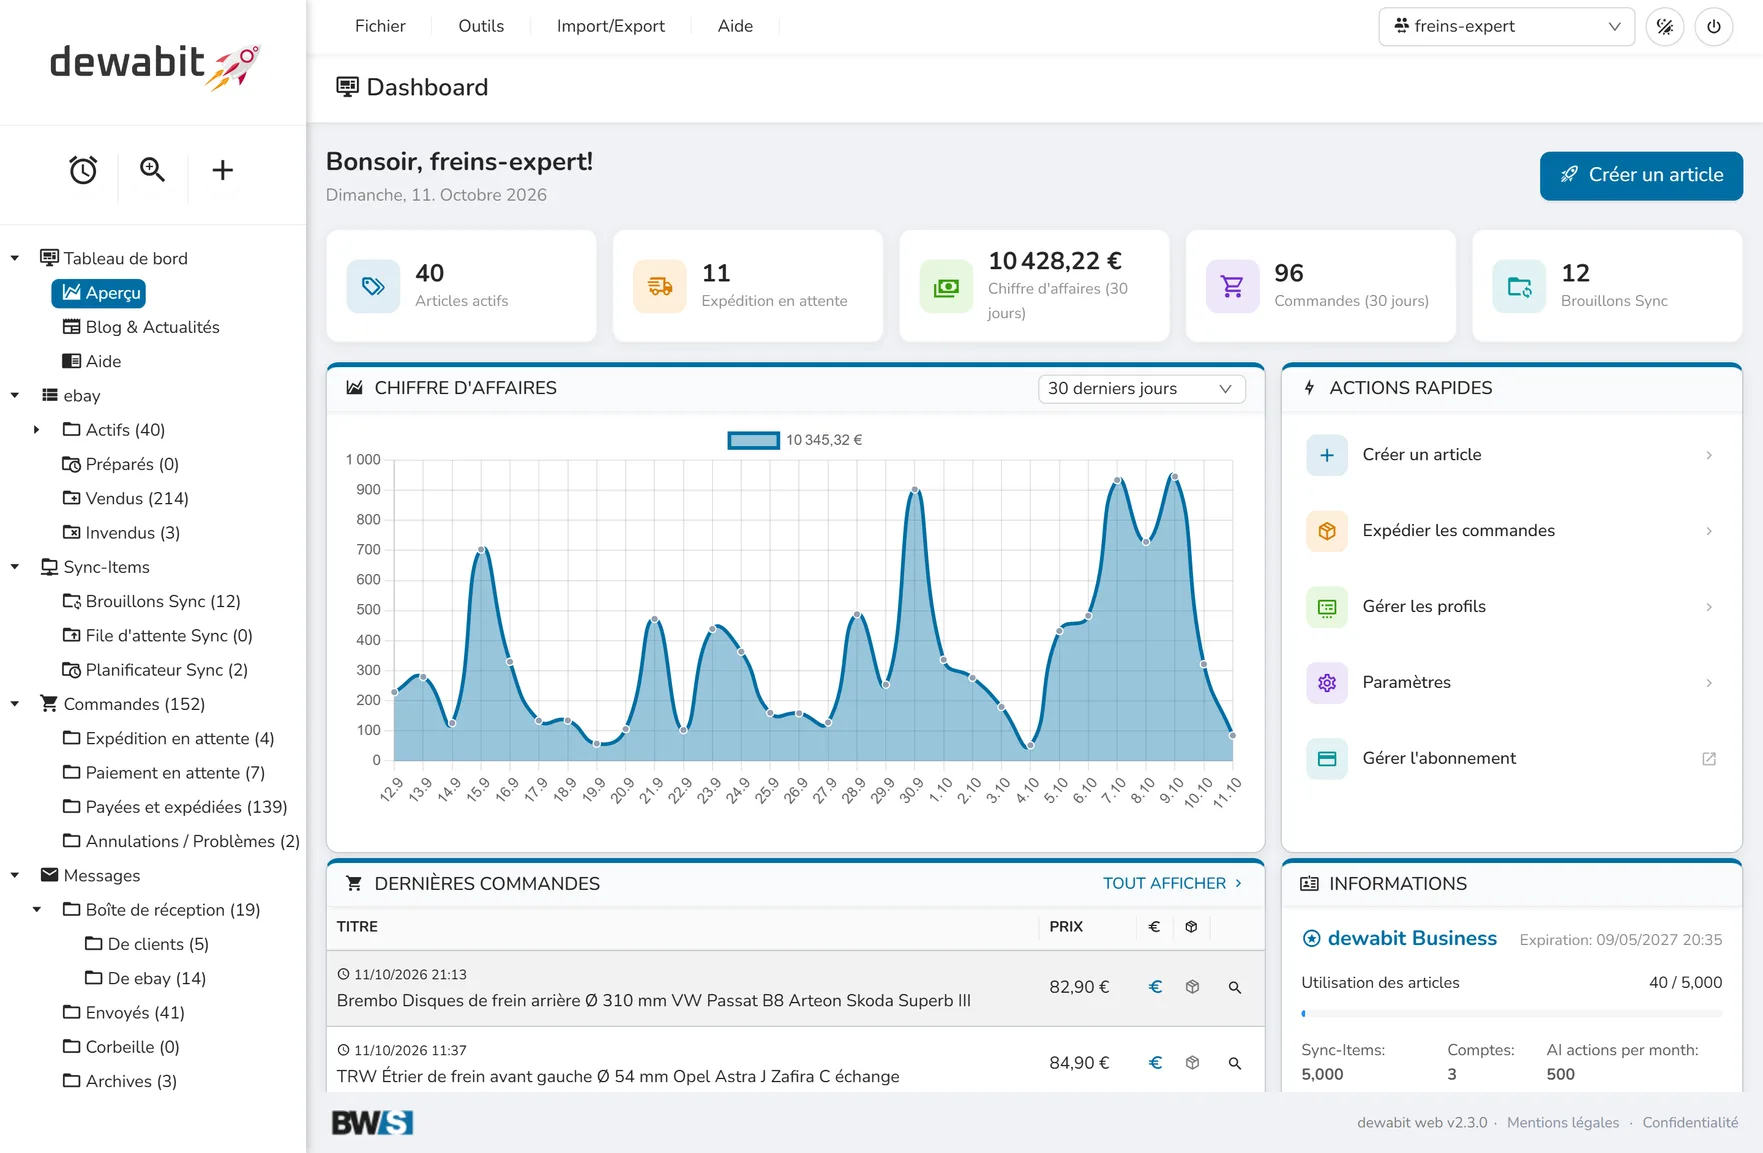The width and height of the screenshot is (1763, 1153).
Task: Select Gérer les profils quick action
Action: point(1511,607)
